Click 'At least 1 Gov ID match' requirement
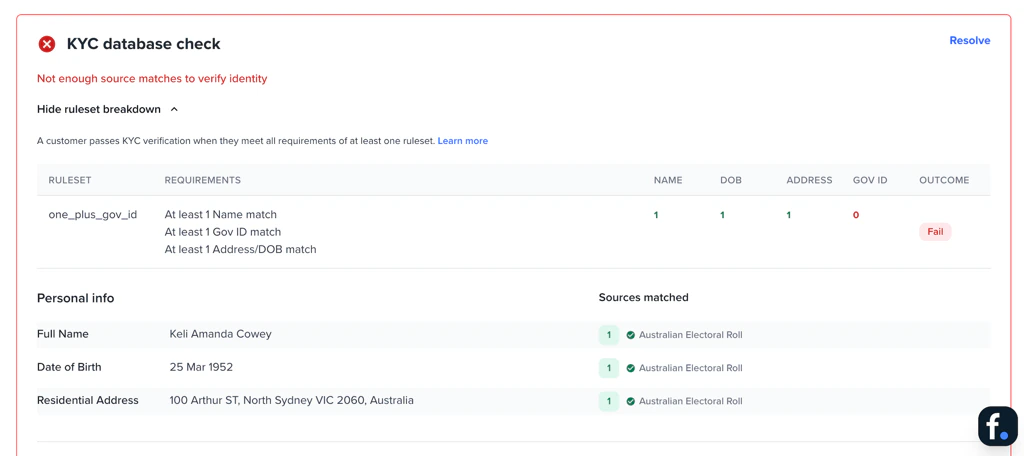Image resolution: width=1024 pixels, height=456 pixels. click(223, 232)
